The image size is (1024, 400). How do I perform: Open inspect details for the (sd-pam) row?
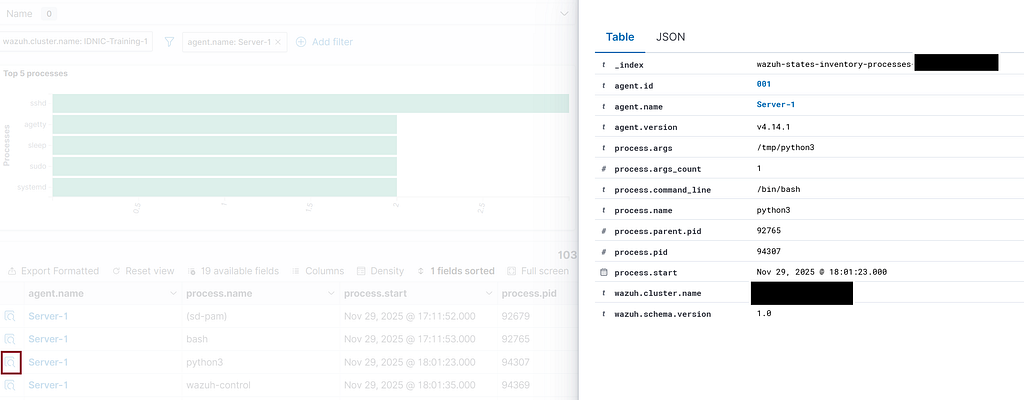pos(10,316)
